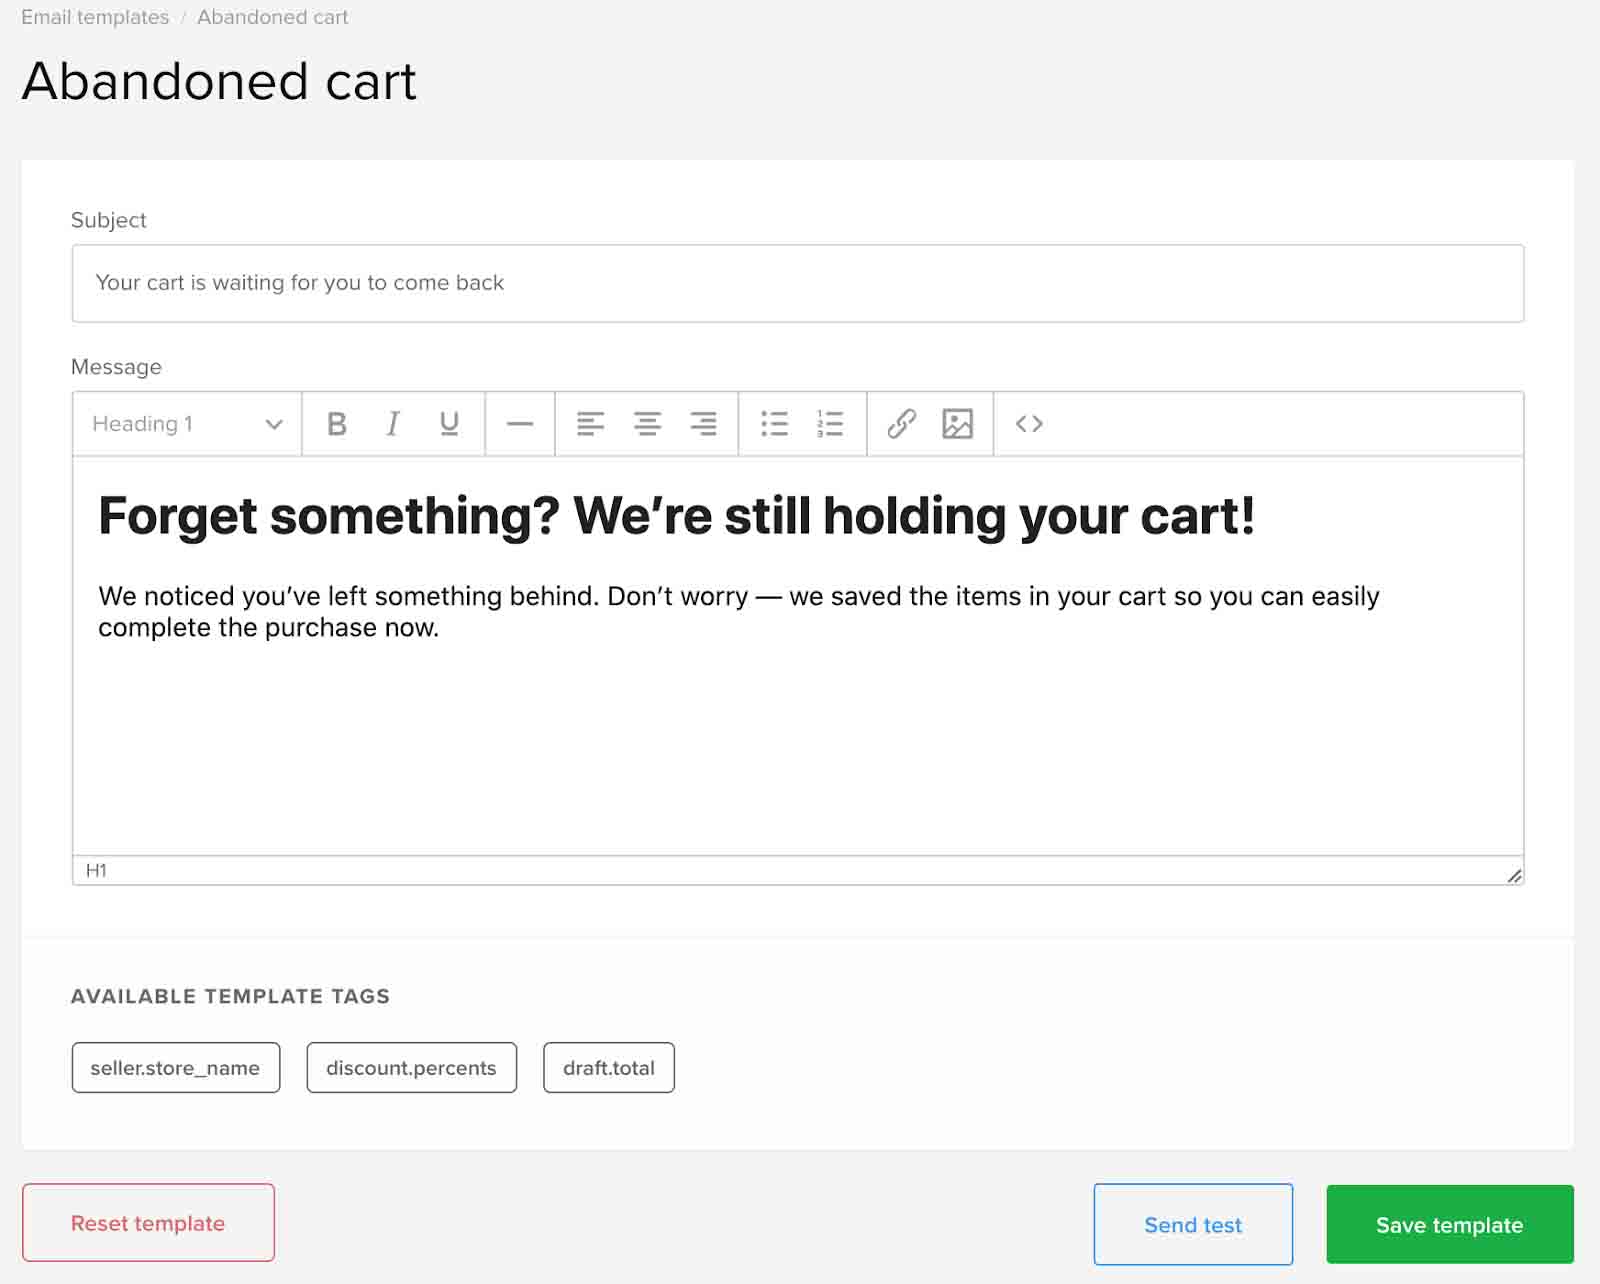Toggle underline formatting in the toolbar

click(x=449, y=424)
